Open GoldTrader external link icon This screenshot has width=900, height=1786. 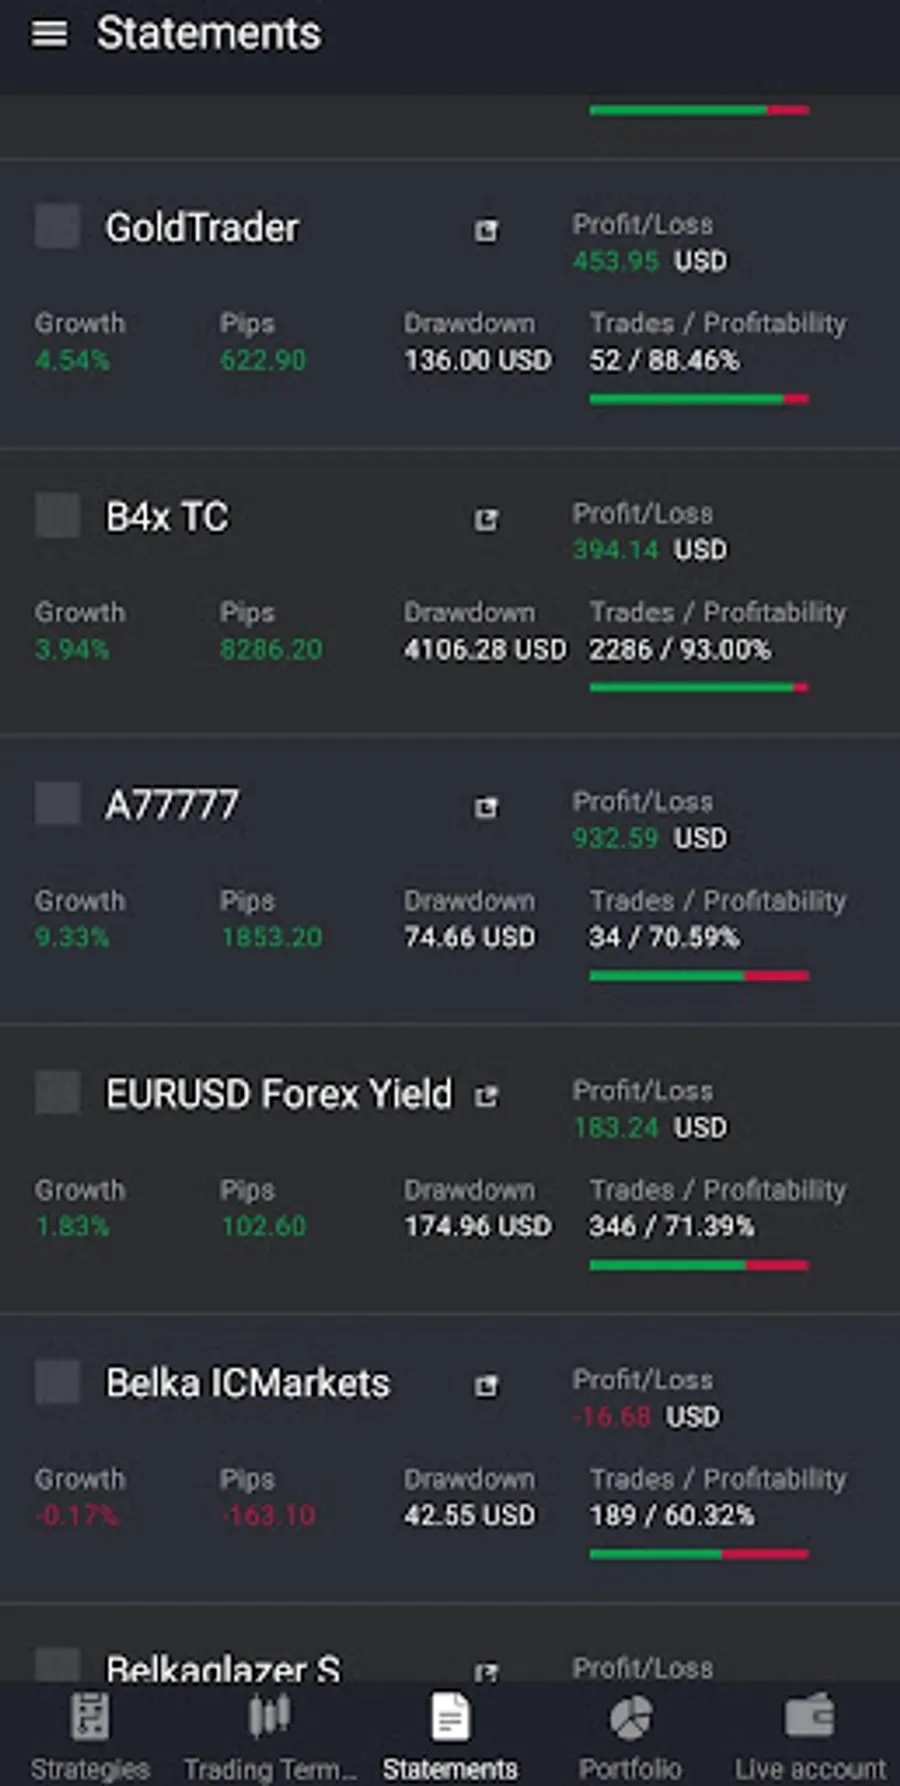[x=486, y=231]
